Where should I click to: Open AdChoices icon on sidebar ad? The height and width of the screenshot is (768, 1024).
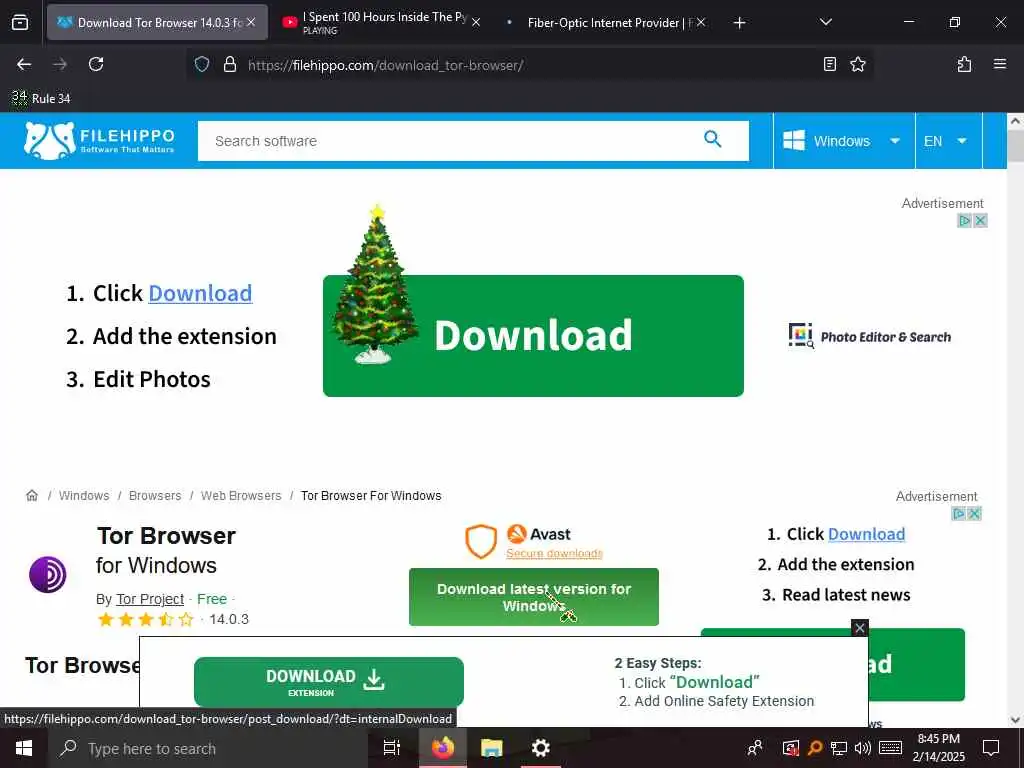pos(958,514)
